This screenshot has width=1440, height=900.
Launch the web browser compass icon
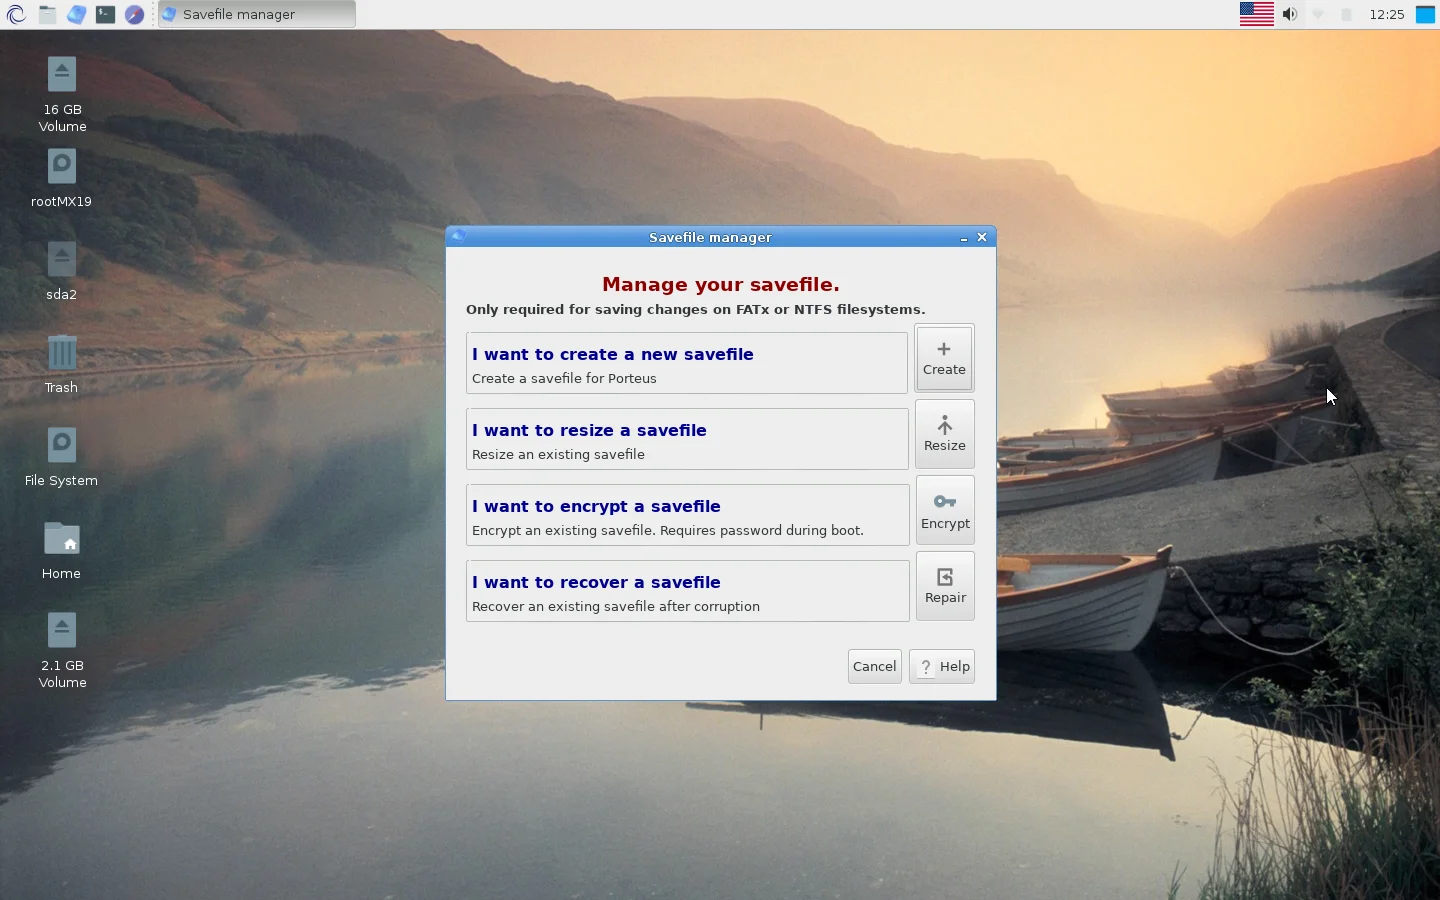point(134,14)
